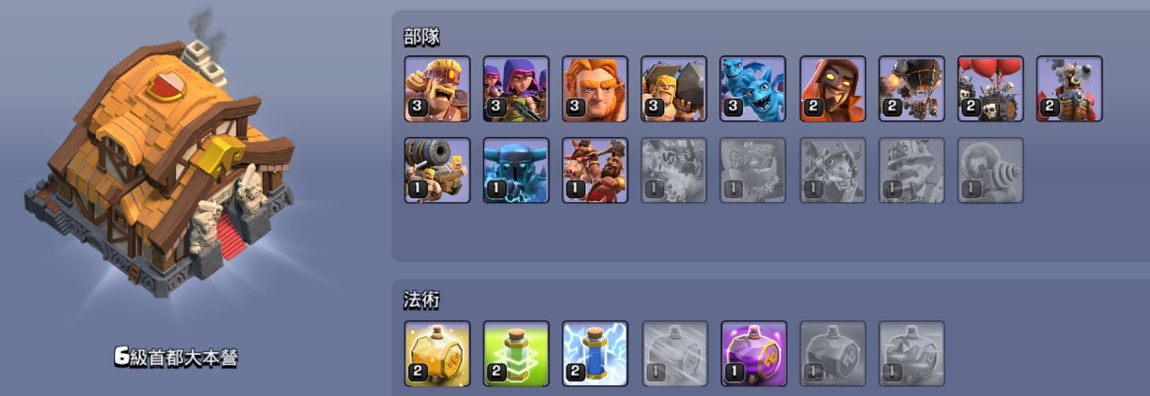Tap the locked Super Dragon icon

[x=674, y=170]
